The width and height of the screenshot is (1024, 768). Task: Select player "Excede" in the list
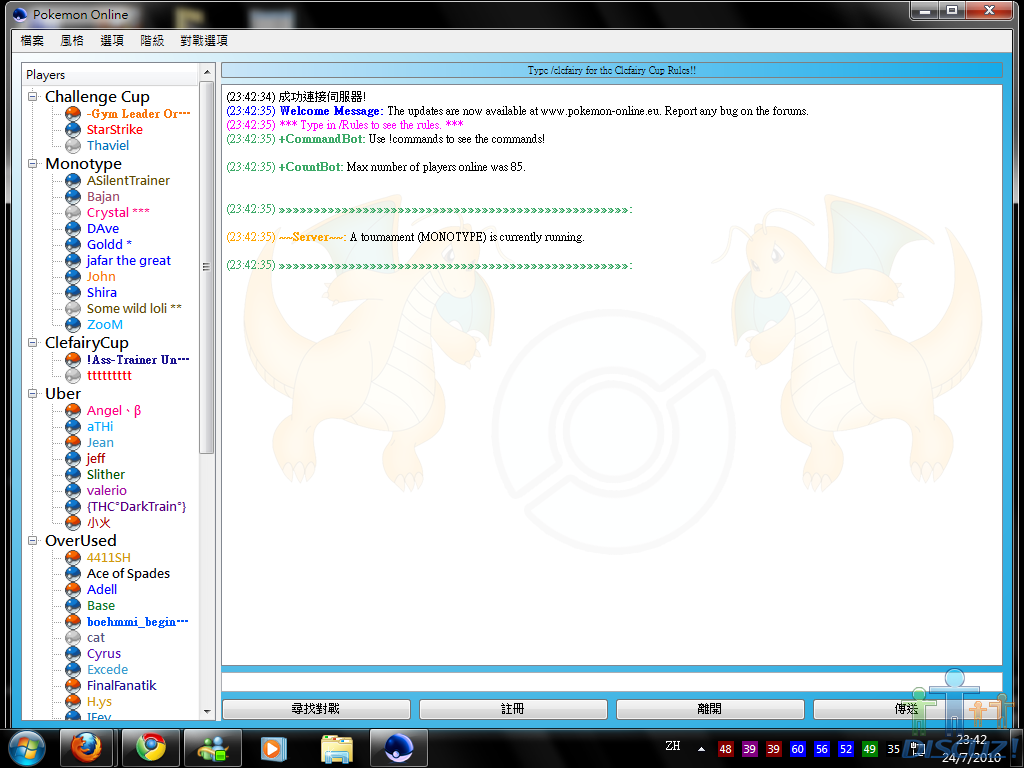click(x=107, y=669)
